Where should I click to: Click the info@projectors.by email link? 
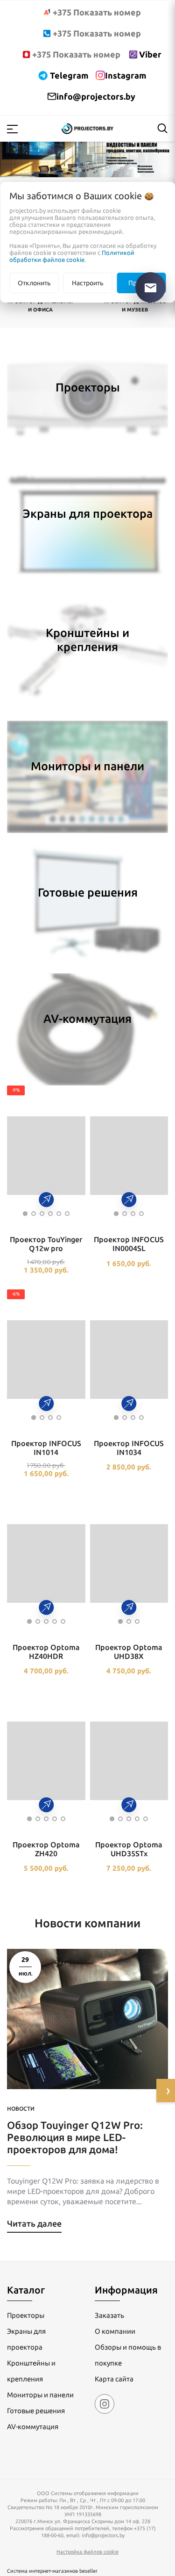click(x=91, y=97)
